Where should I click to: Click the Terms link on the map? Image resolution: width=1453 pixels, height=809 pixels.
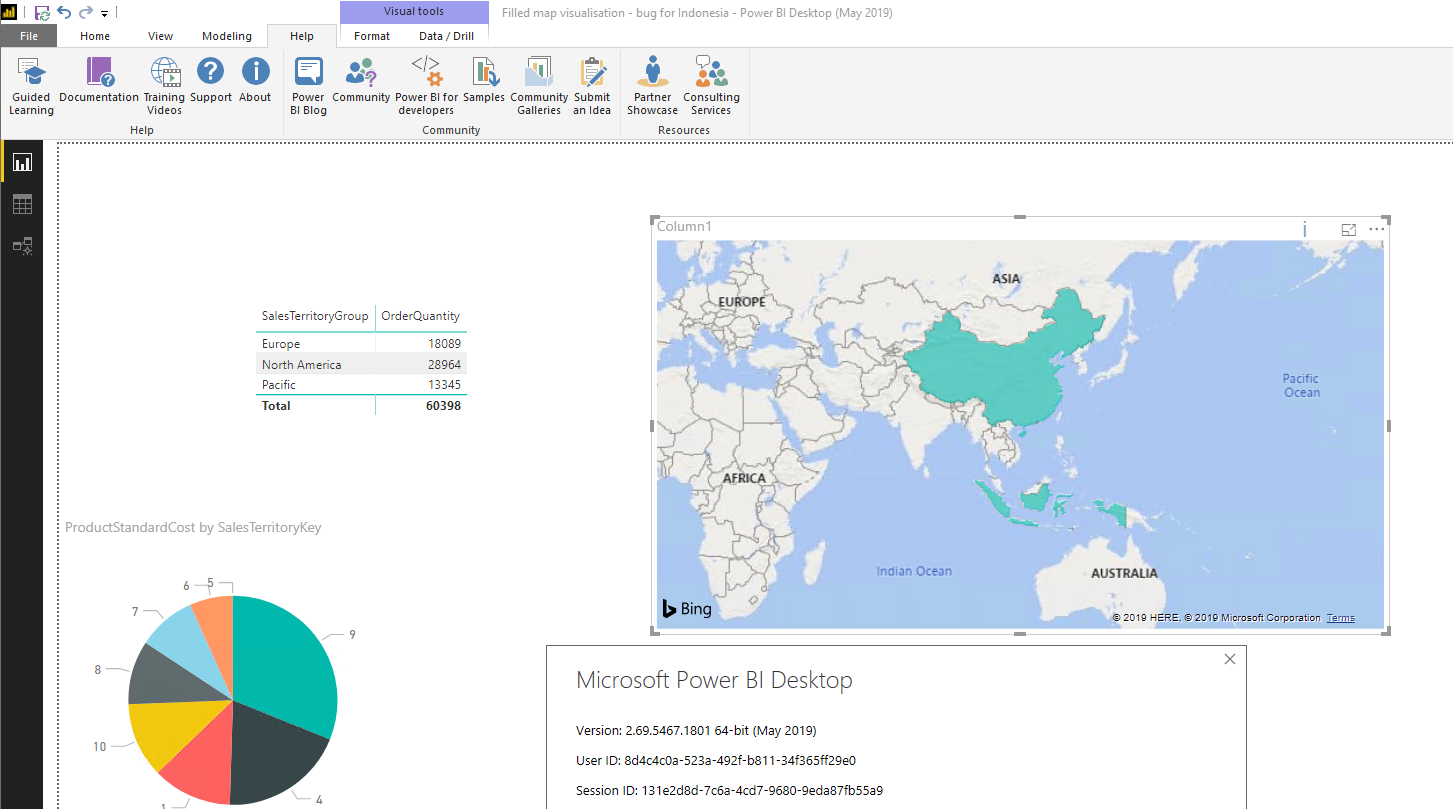(1340, 618)
